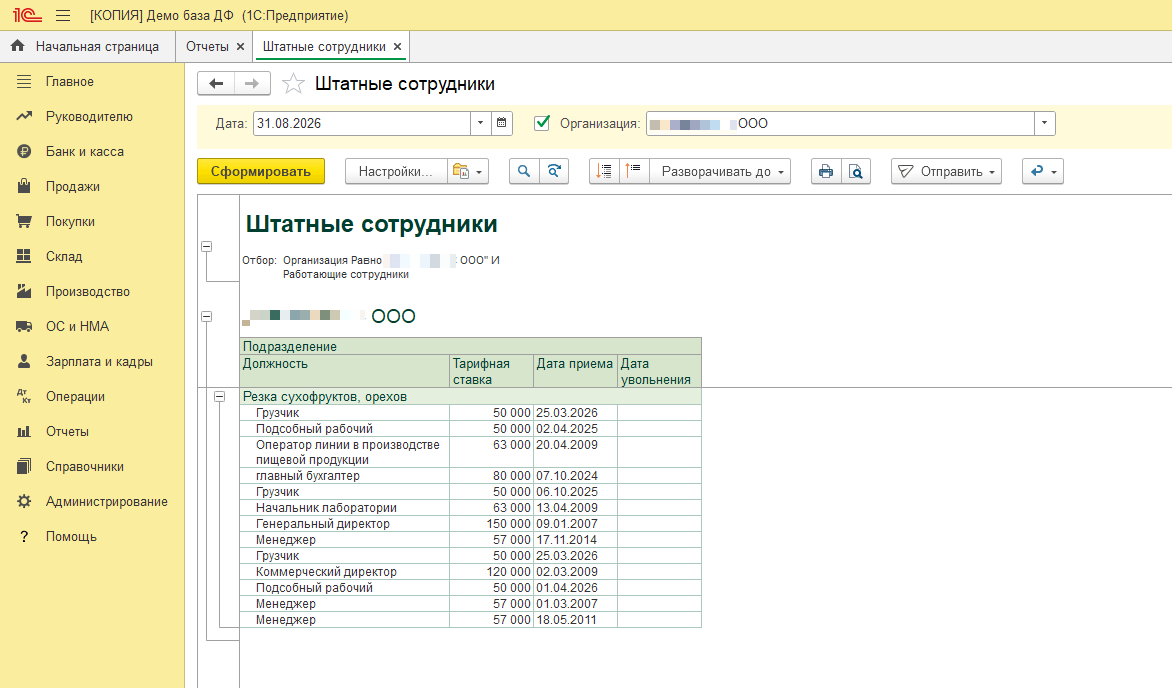
Task: Collapse the organization group
Action: [207, 316]
